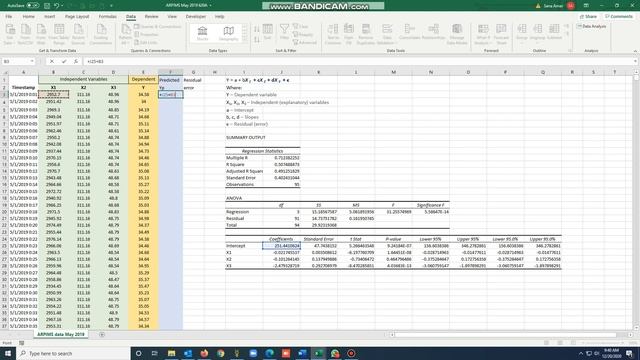Toggle the AutoSave switch
The height and width of the screenshot is (360, 640).
33,6
